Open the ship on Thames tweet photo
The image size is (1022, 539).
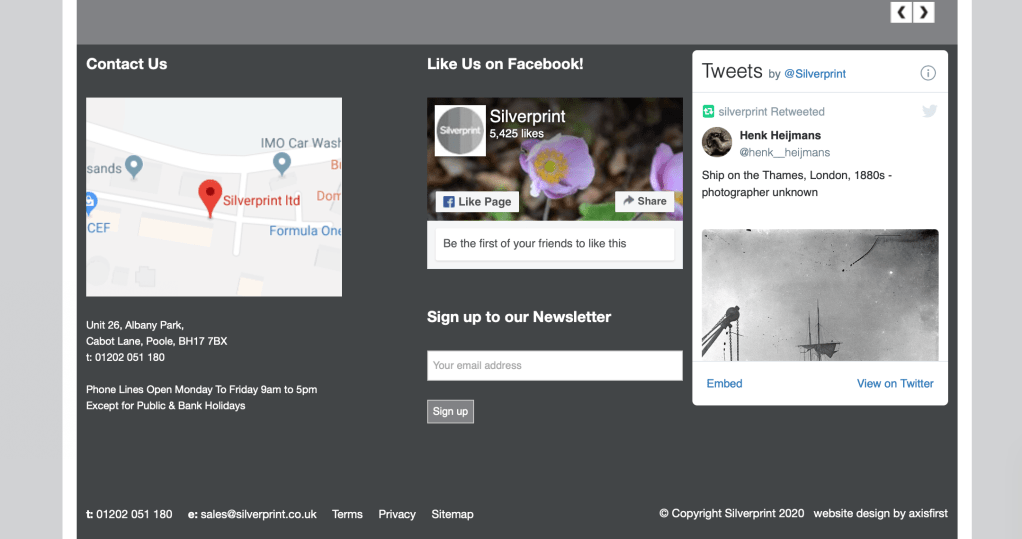(820, 294)
